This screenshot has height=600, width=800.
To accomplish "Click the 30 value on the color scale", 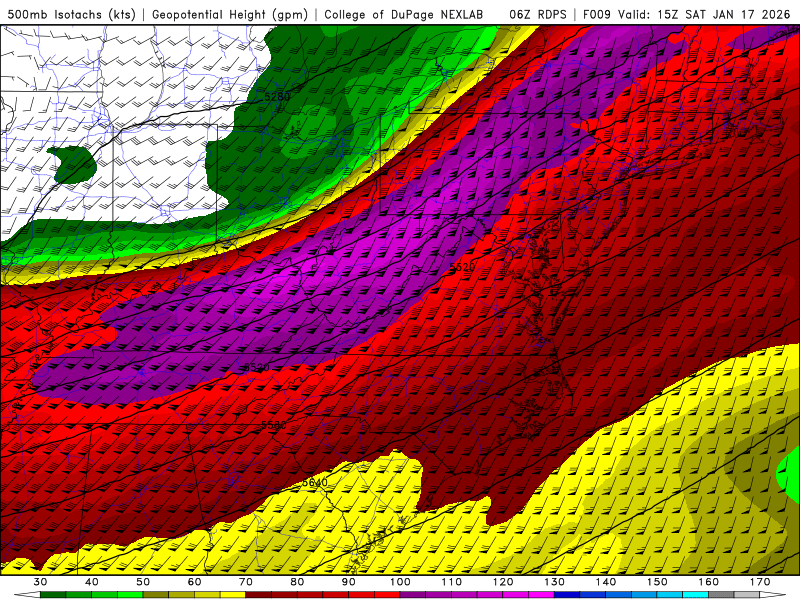I will (x=40, y=582).
